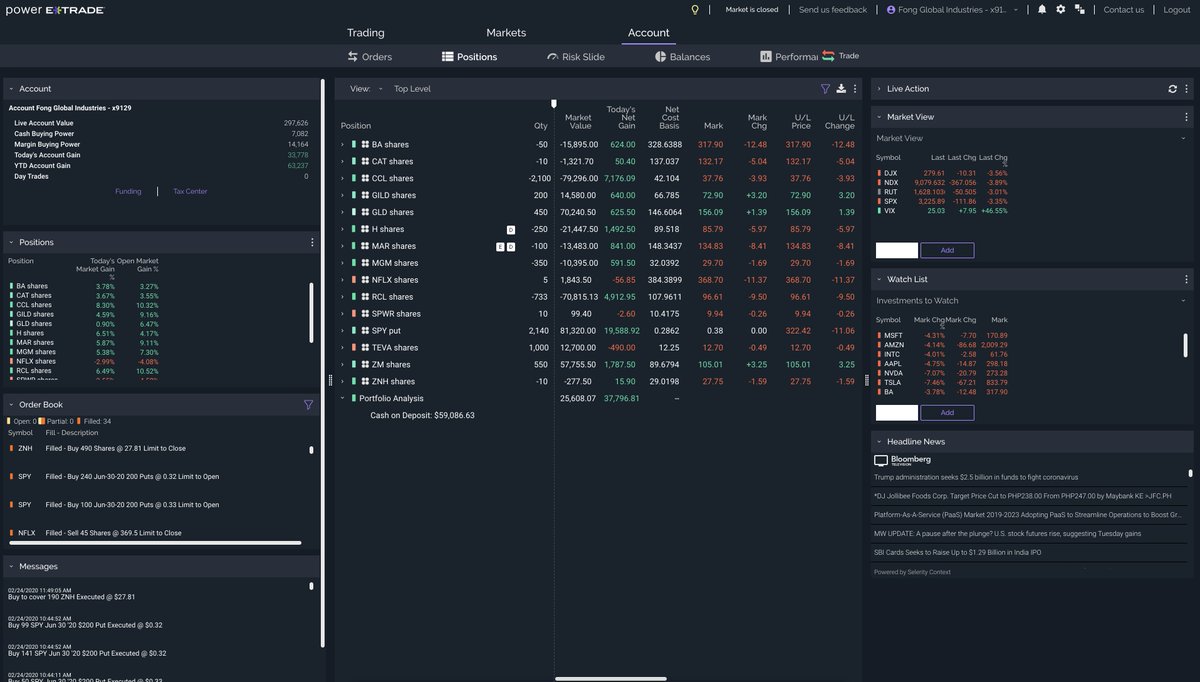Image resolution: width=1200 pixels, height=682 pixels.
Task: Expand the Live Action panel
Action: point(879,89)
